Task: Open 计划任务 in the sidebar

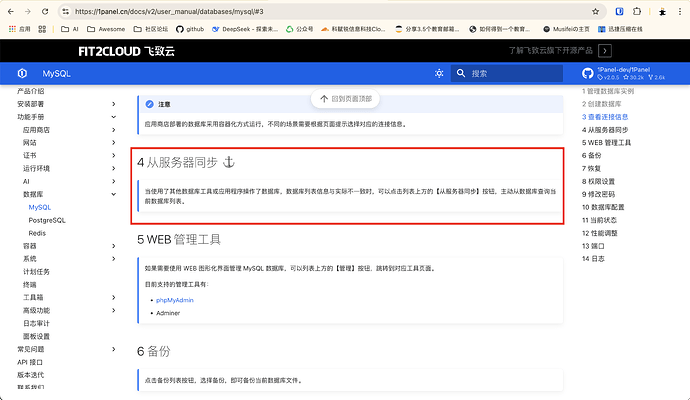Action: point(36,272)
